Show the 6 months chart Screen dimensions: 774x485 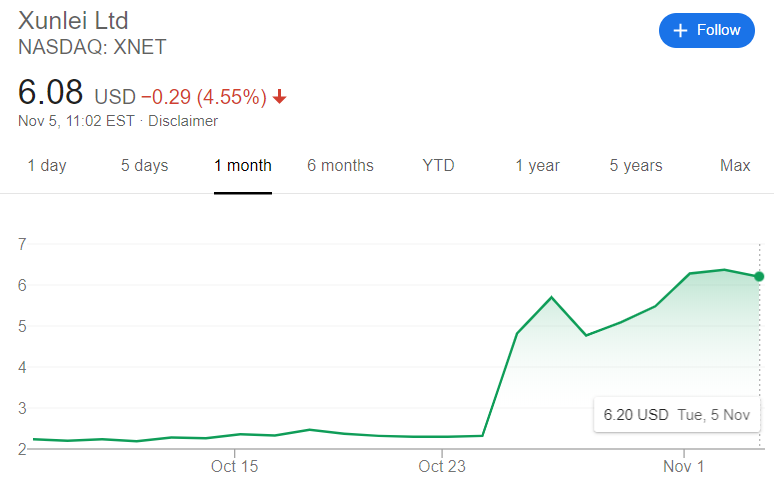click(x=340, y=165)
